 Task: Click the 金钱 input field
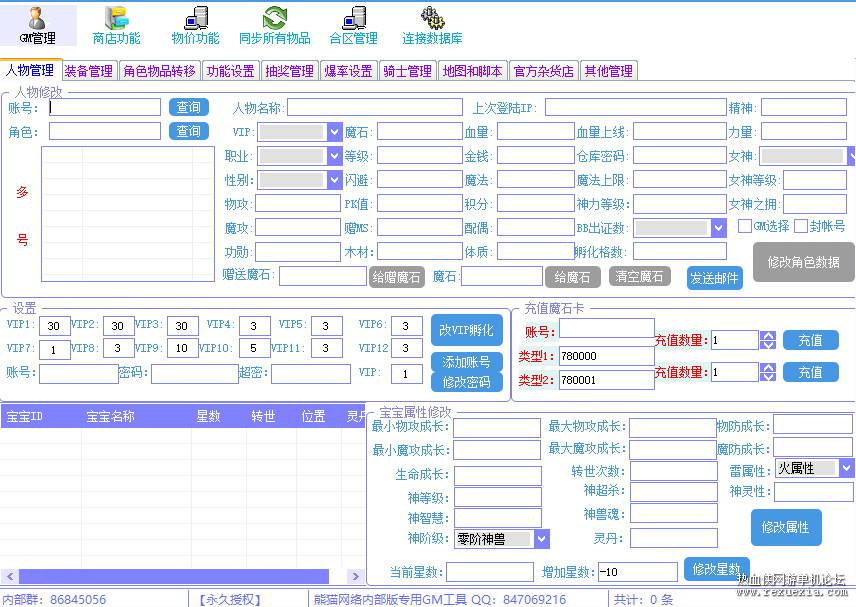(536, 156)
